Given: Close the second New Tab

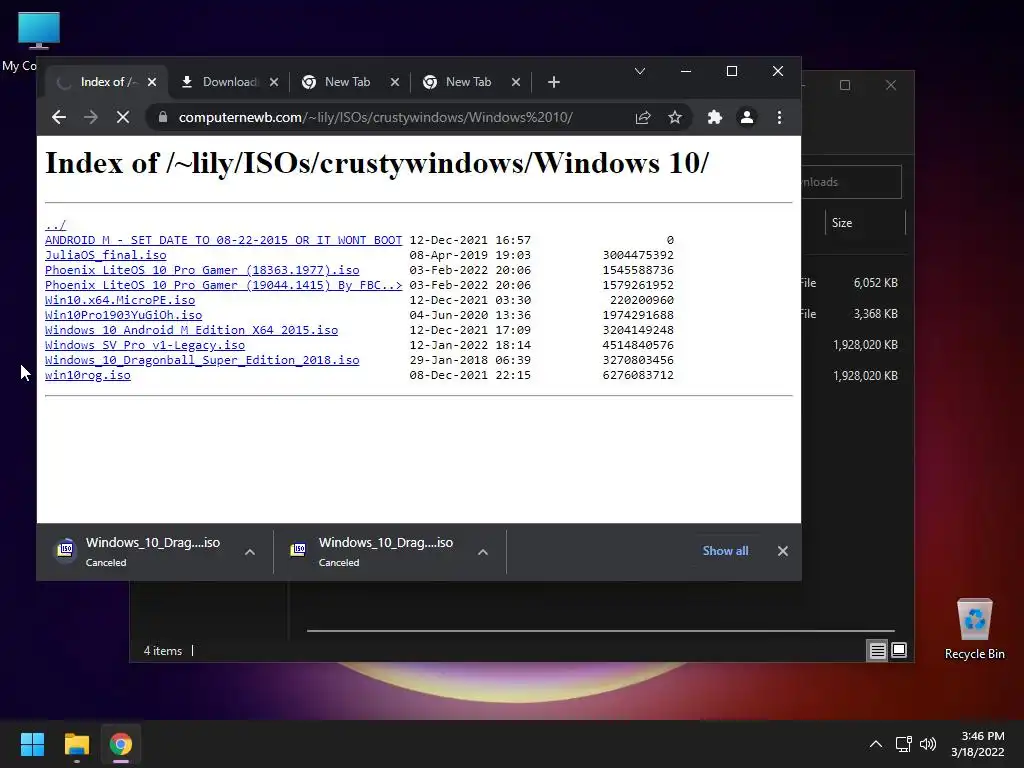Looking at the screenshot, I should [x=516, y=82].
